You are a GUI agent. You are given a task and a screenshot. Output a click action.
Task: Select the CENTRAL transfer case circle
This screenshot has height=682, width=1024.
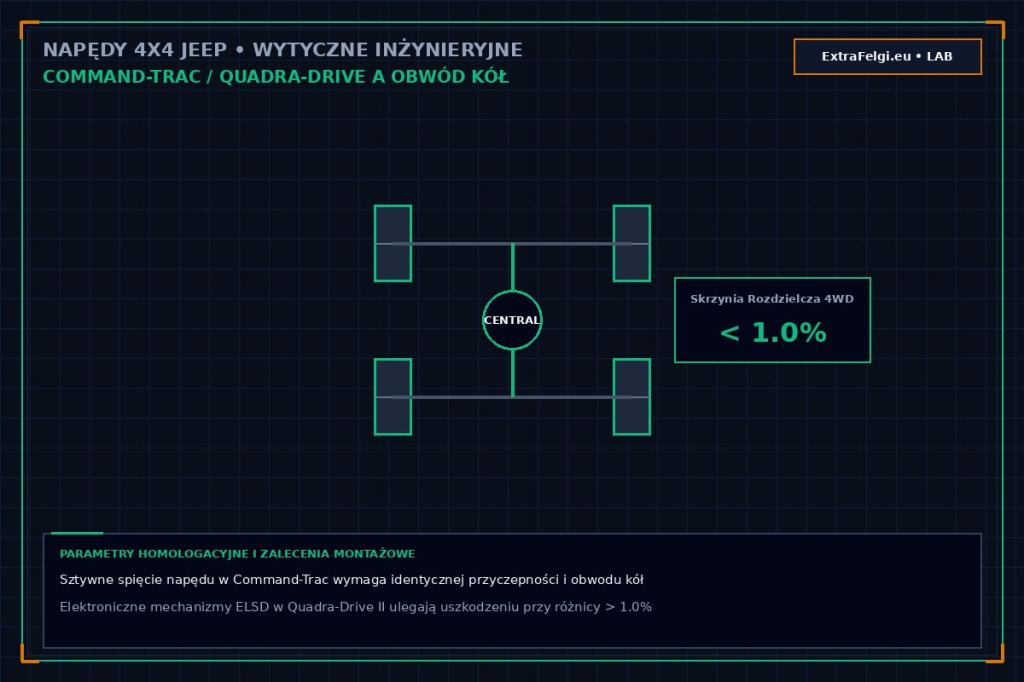512,320
